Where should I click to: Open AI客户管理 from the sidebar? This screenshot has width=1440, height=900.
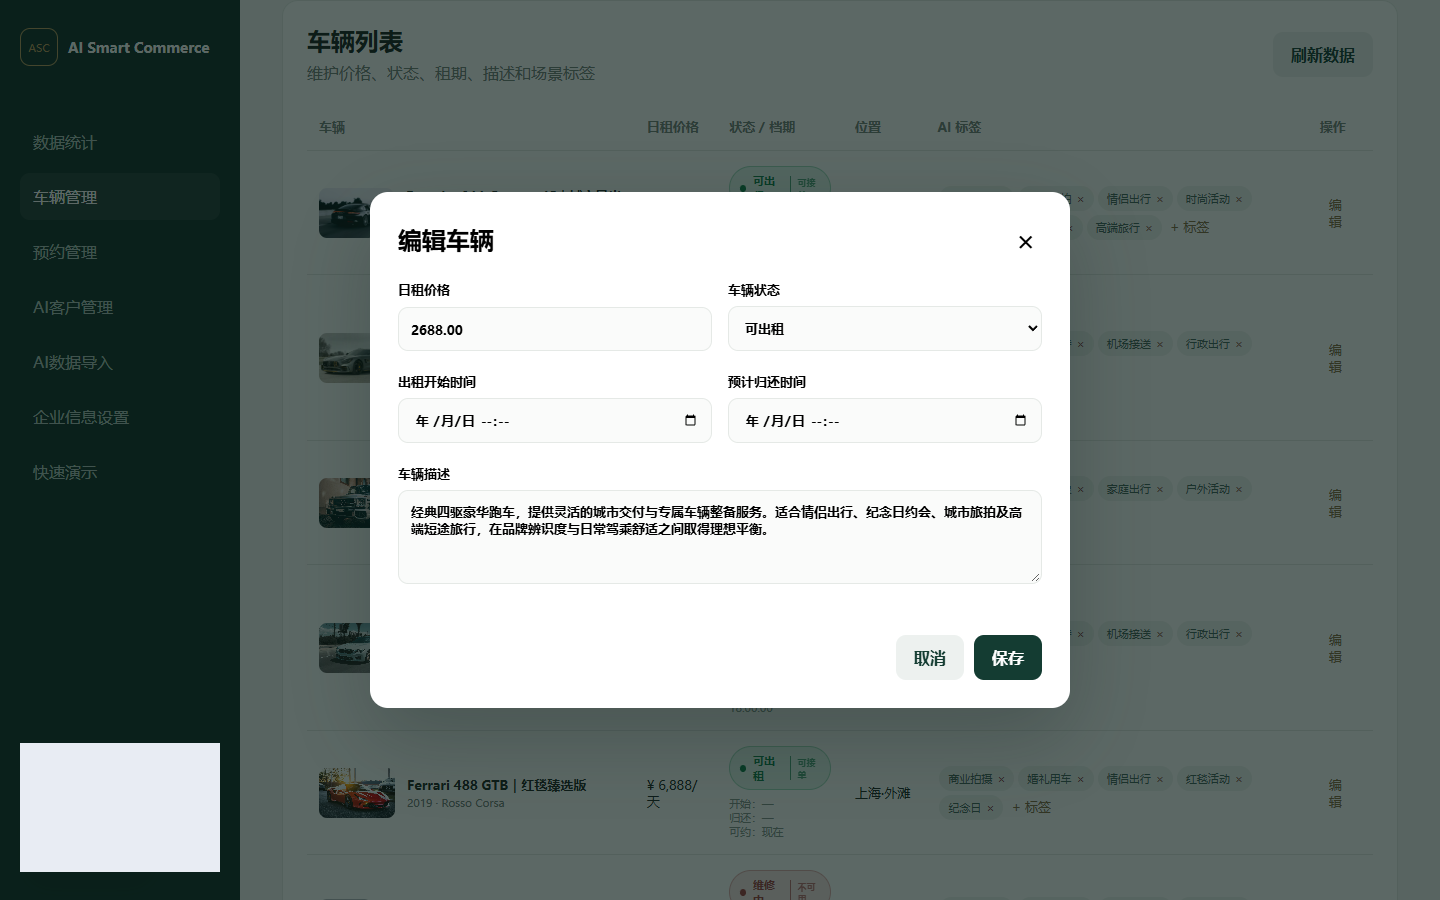[120, 307]
